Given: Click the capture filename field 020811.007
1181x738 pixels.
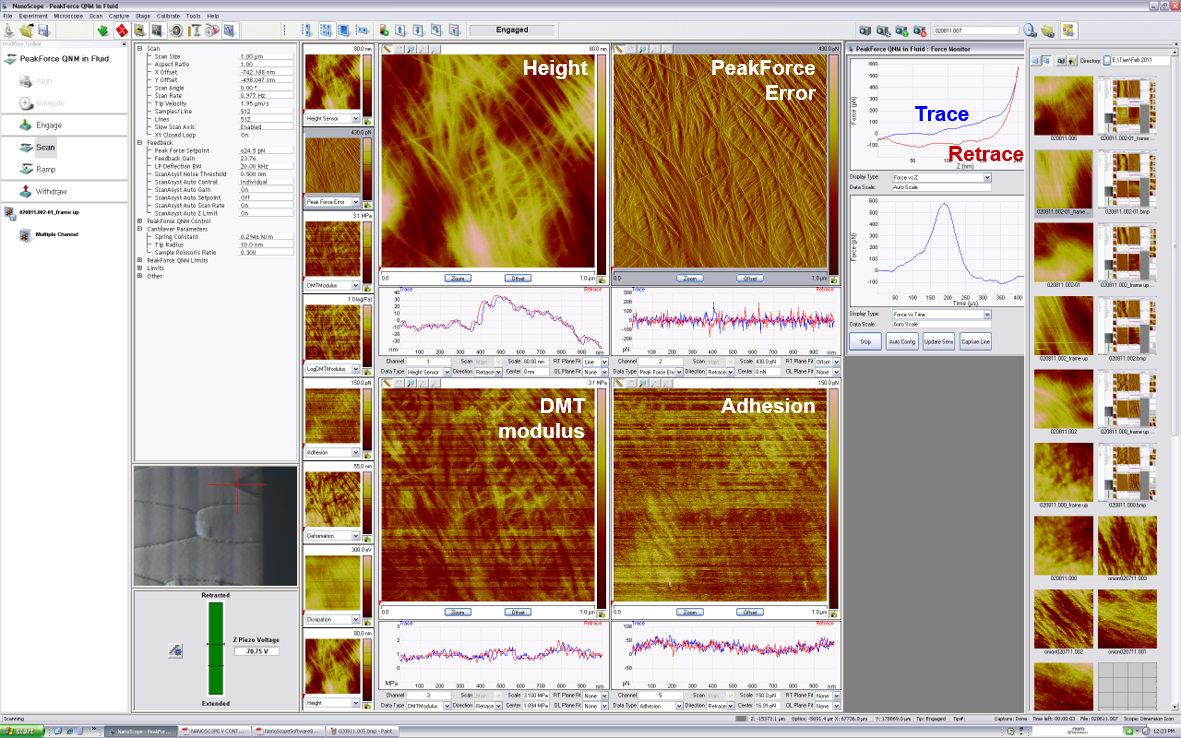Looking at the screenshot, I should (975, 31).
